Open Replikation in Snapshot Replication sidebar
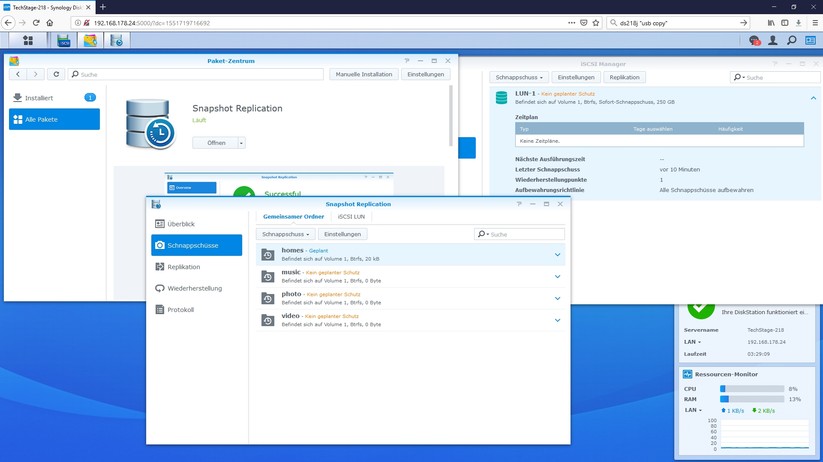The height and width of the screenshot is (462, 823). (x=183, y=267)
